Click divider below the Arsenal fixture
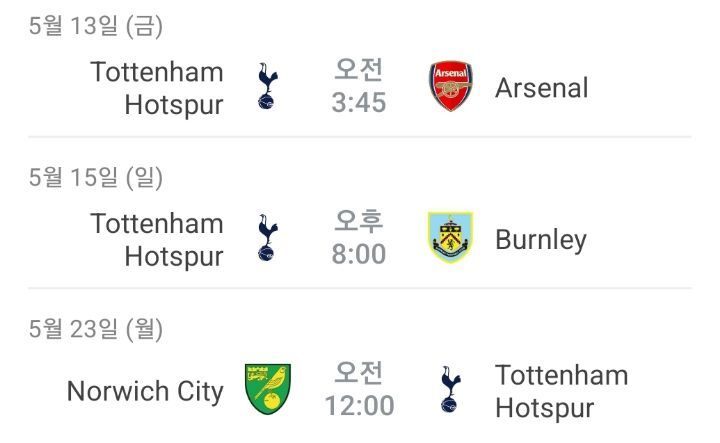Viewport: 720px width, 443px height. [360, 137]
